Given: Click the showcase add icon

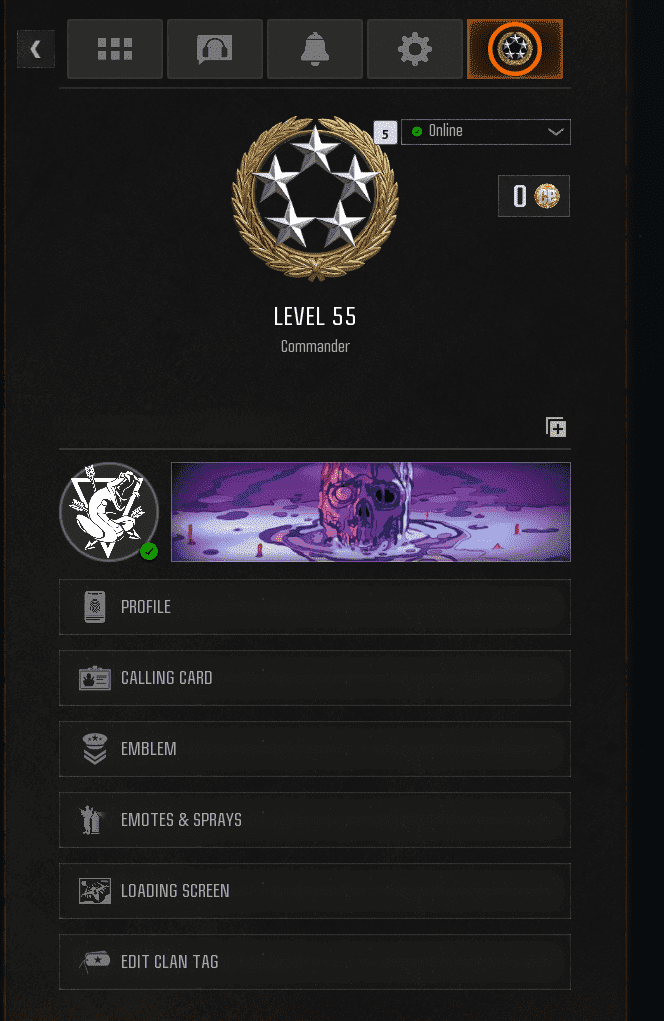Looking at the screenshot, I should (556, 427).
